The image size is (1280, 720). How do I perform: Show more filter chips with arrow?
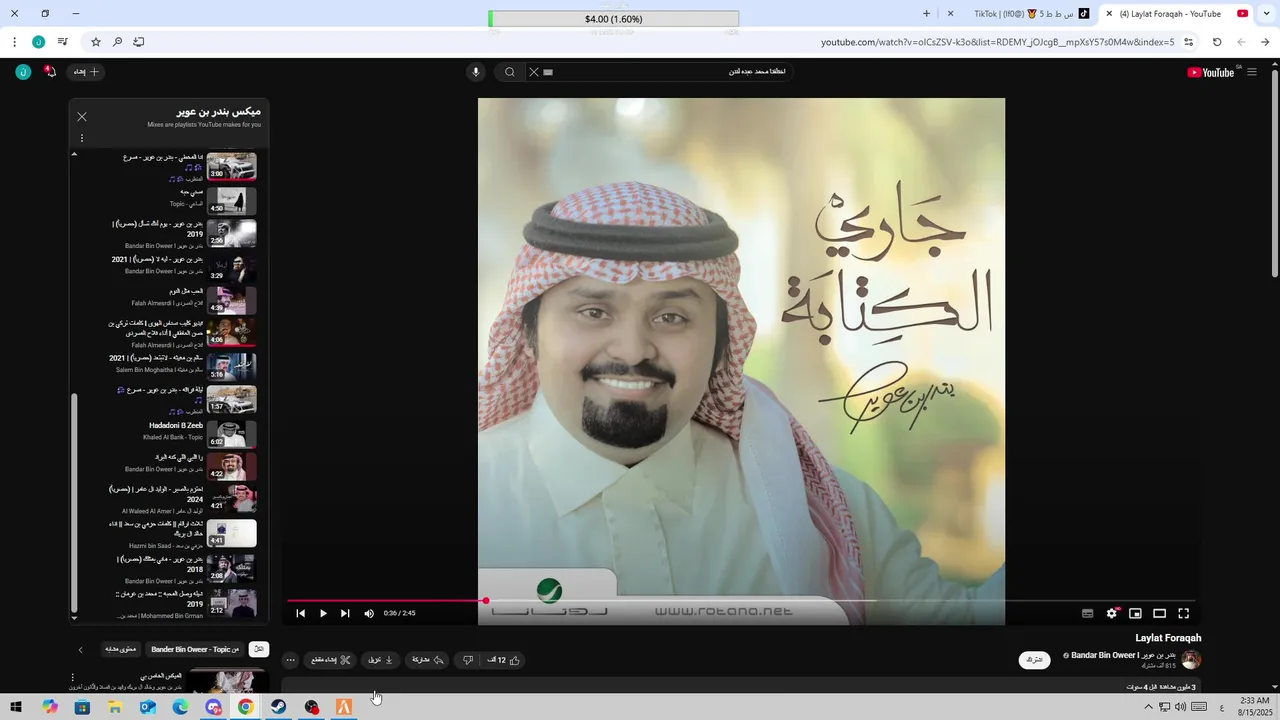pos(81,650)
